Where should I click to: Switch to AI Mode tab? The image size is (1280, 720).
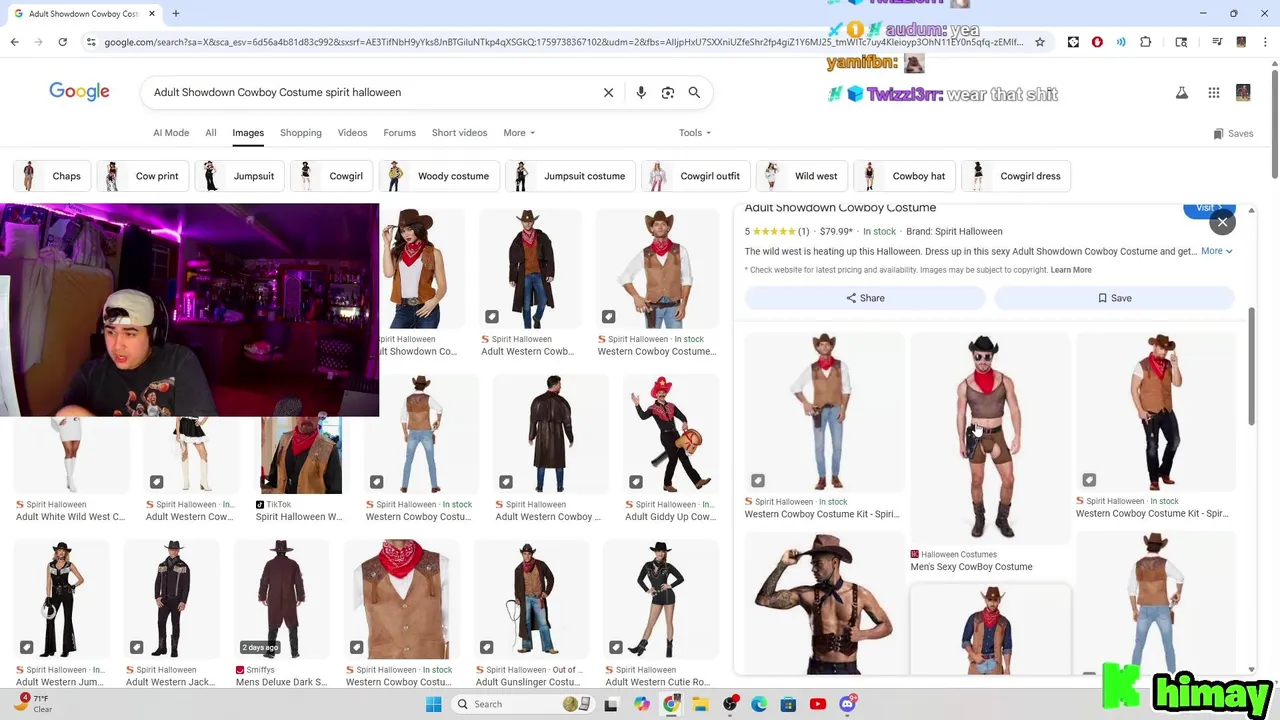(171, 132)
